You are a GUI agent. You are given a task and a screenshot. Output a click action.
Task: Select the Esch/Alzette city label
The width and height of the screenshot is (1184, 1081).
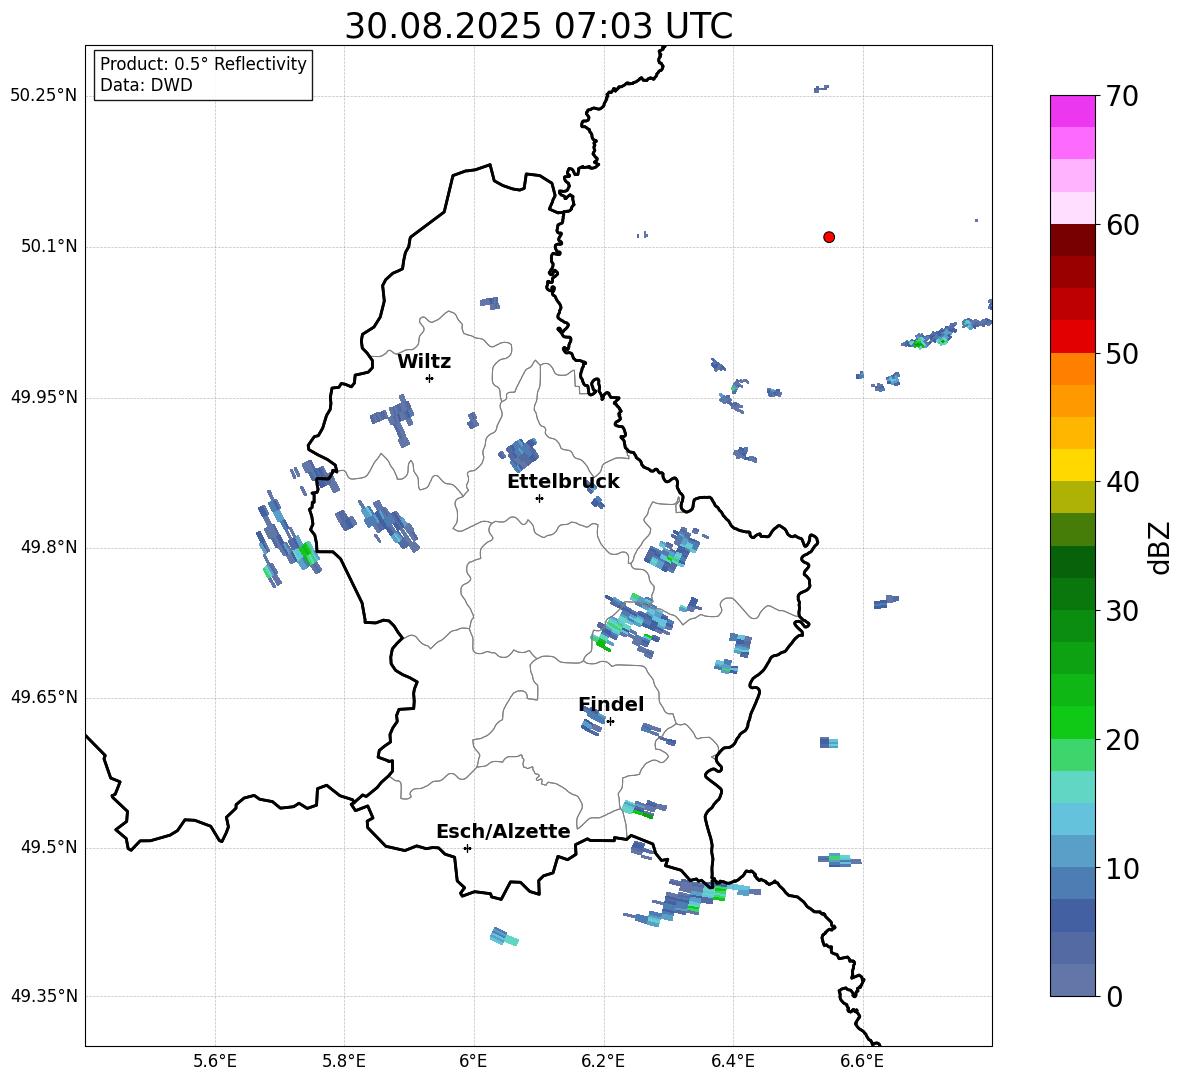pos(503,832)
